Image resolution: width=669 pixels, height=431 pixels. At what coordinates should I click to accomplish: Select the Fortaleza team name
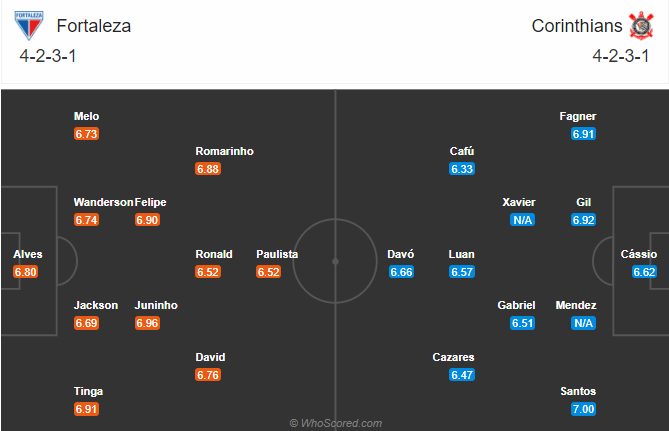[x=94, y=26]
